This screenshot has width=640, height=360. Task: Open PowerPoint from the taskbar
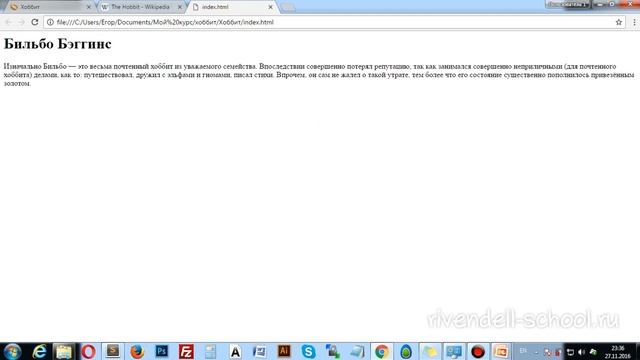(x=501, y=351)
